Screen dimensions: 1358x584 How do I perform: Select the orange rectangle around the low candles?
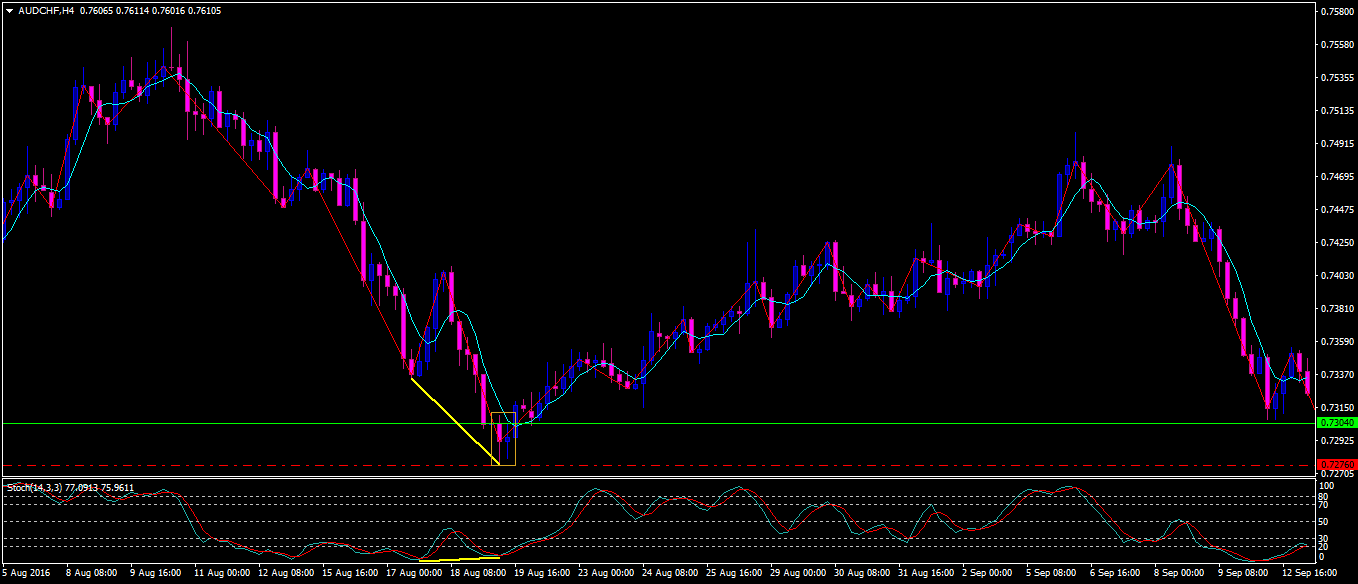click(x=515, y=440)
